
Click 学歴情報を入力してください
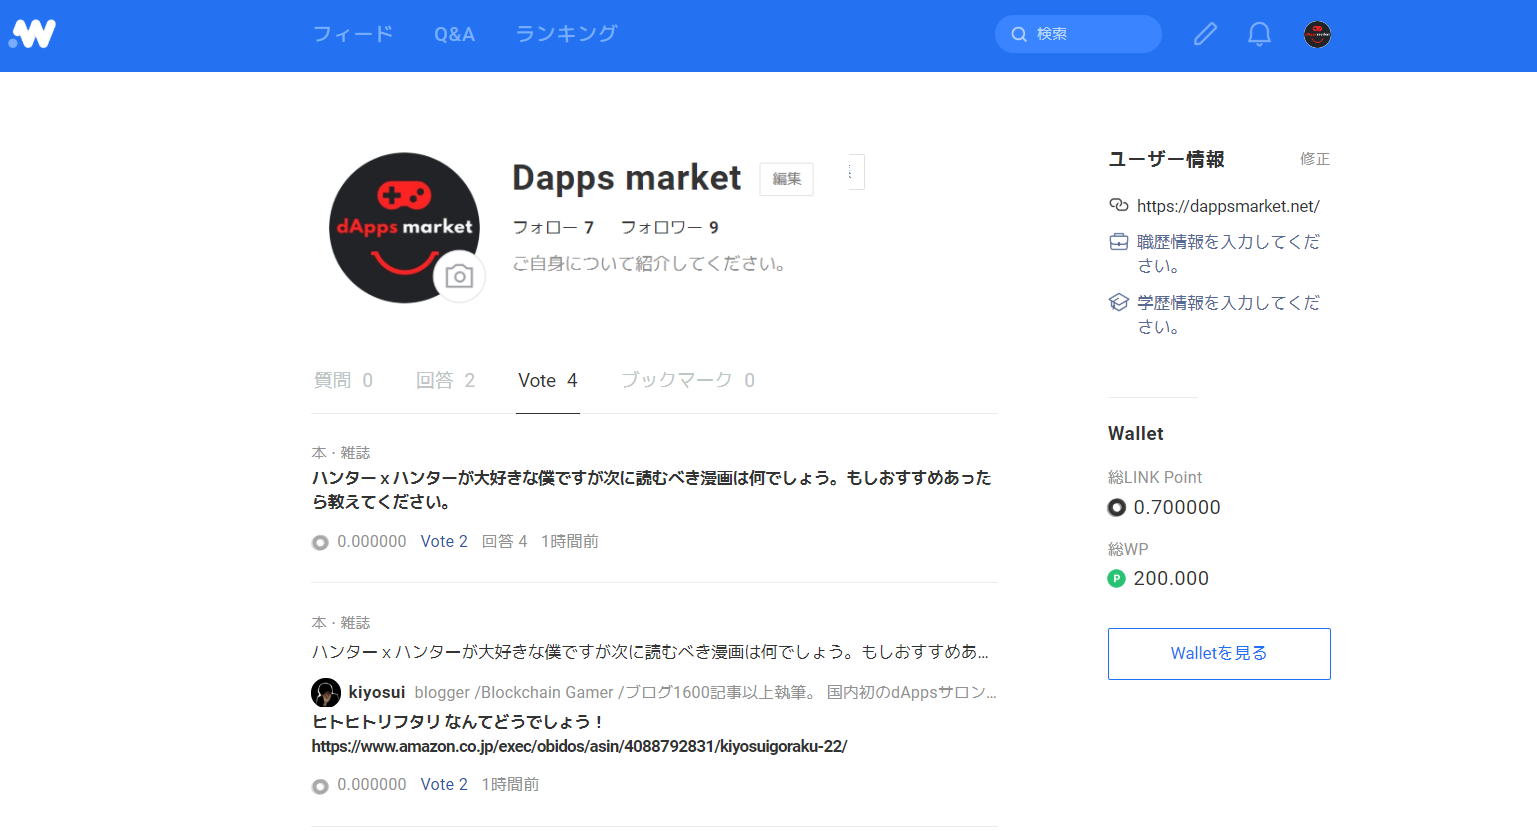tap(1228, 314)
